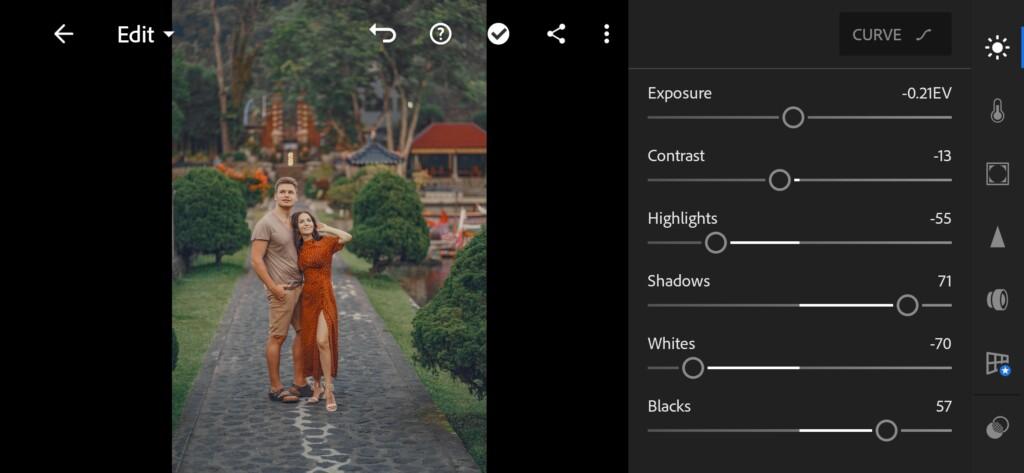Image resolution: width=1024 pixels, height=473 pixels.
Task: Tap the back arrow icon
Action: (63, 34)
